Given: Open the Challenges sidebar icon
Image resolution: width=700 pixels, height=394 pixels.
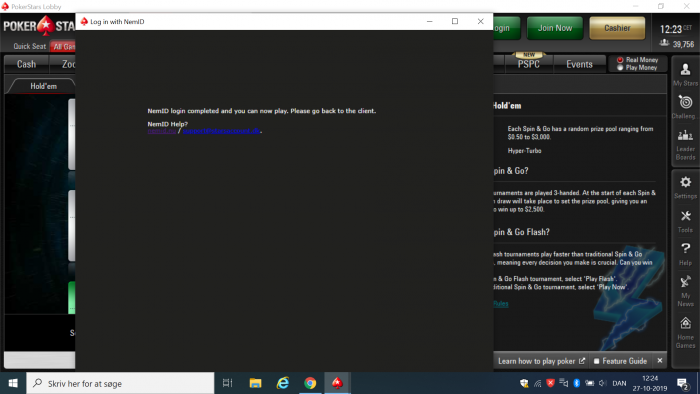Looking at the screenshot, I should [x=685, y=107].
